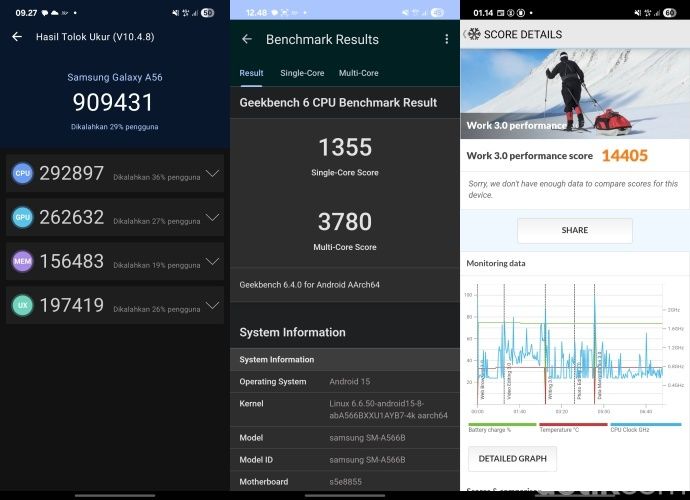Screen dimensions: 690x500
Task: Tap the Samsung Galaxy A56 device name
Action: click(x=115, y=77)
